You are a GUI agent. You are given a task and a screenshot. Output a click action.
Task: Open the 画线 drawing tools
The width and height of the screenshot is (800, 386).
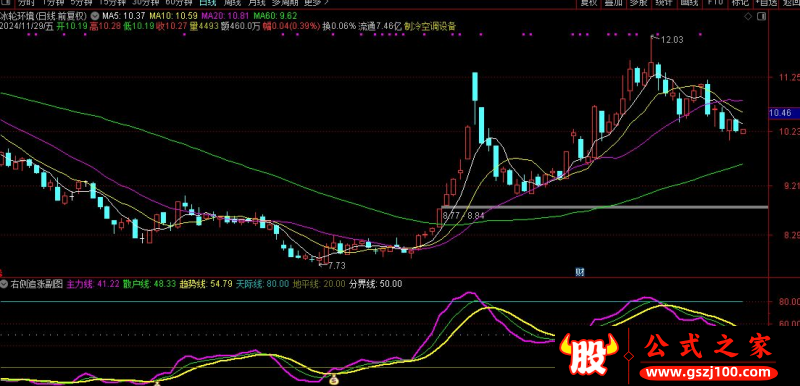tap(689, 3)
